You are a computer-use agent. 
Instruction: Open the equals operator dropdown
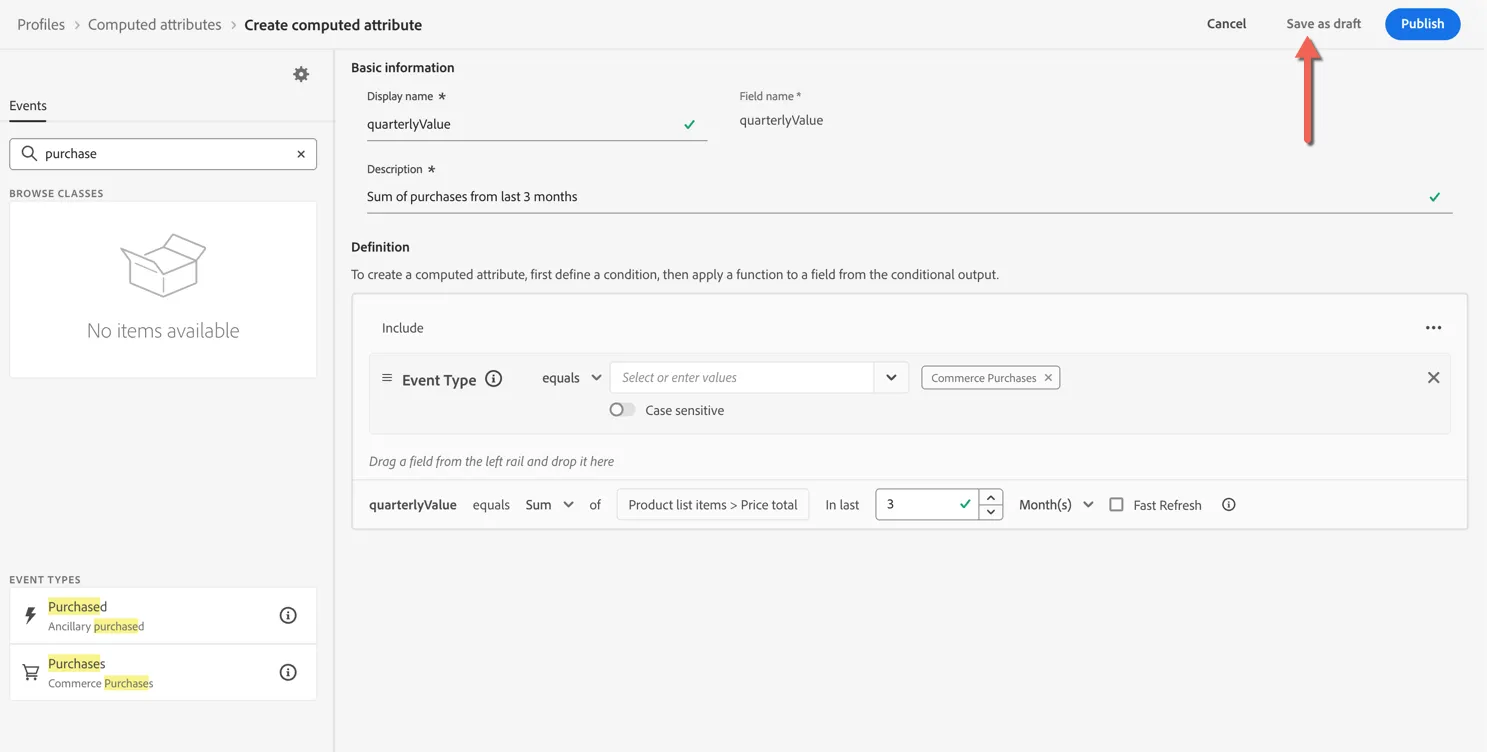pos(572,378)
